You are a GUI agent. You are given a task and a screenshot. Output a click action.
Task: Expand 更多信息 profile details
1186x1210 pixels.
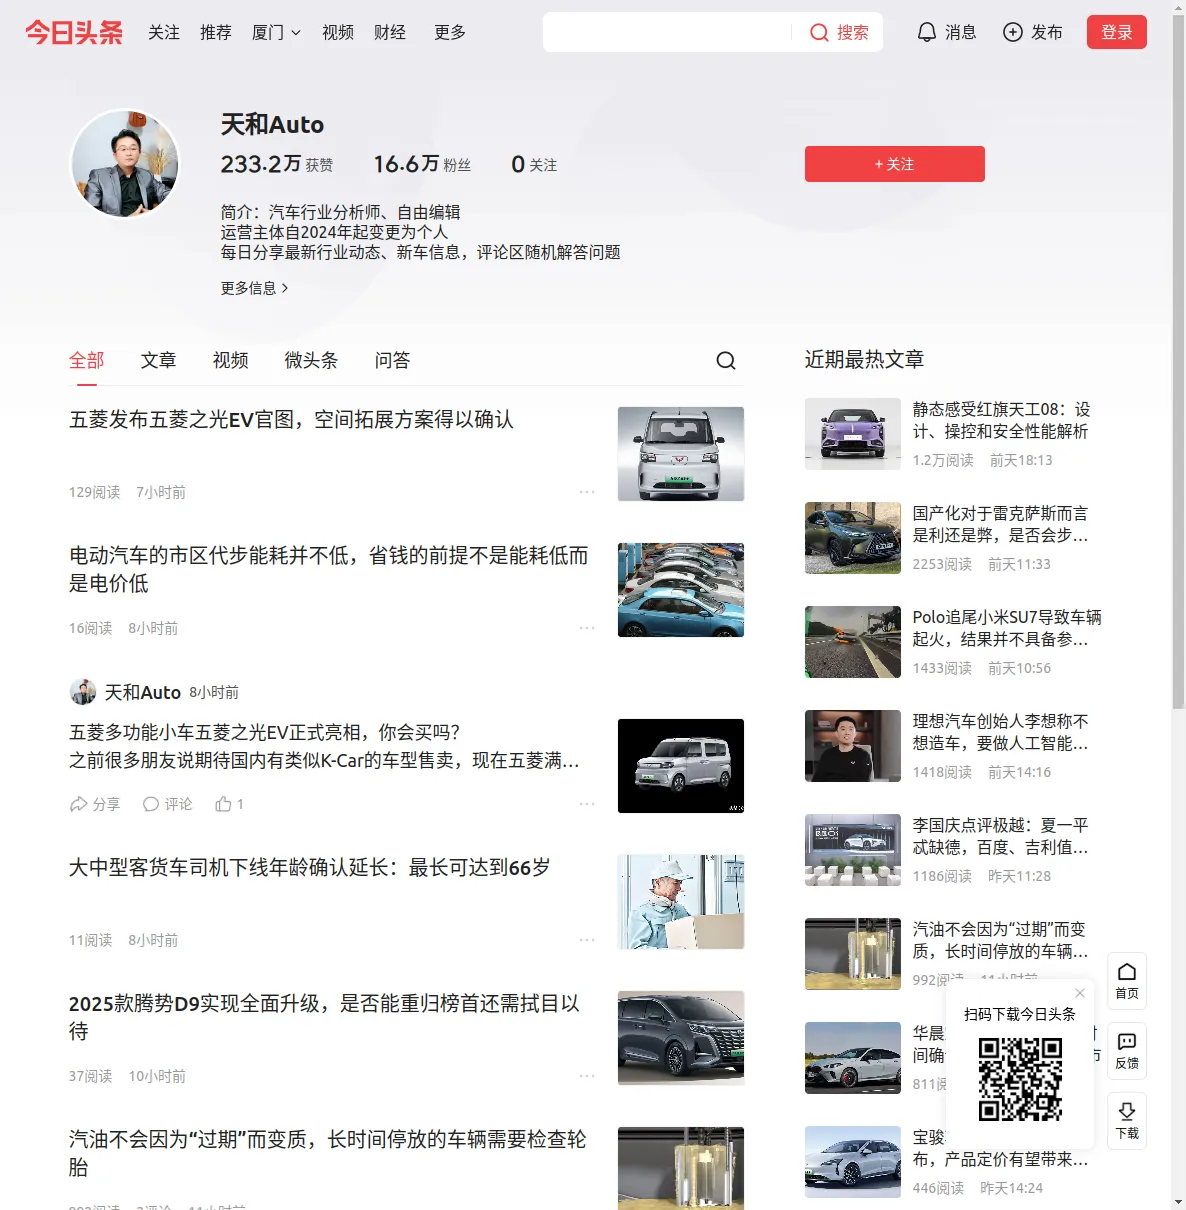[x=255, y=288]
